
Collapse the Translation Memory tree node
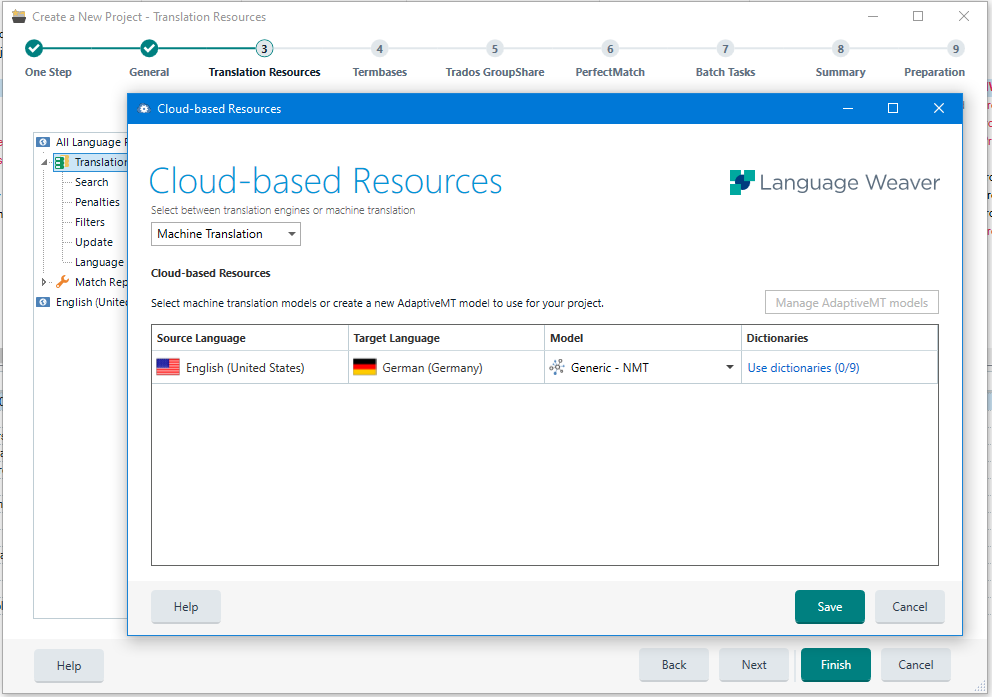44,162
